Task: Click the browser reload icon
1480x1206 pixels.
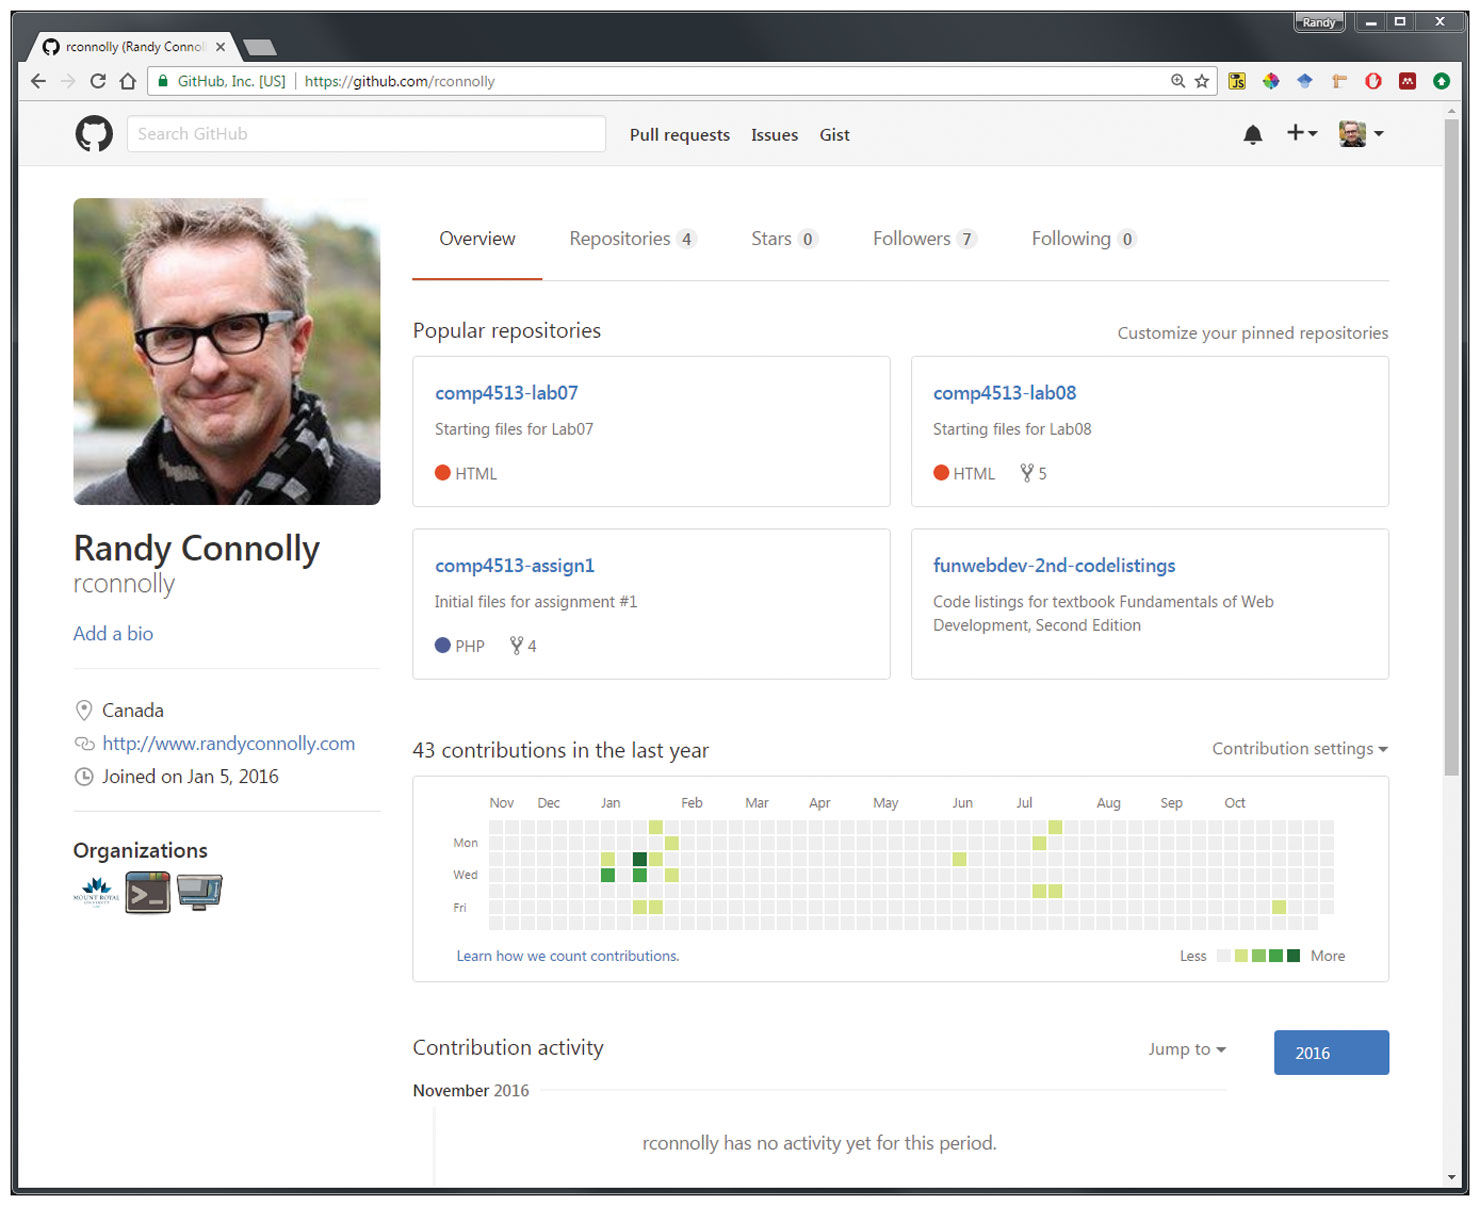Action: [98, 81]
